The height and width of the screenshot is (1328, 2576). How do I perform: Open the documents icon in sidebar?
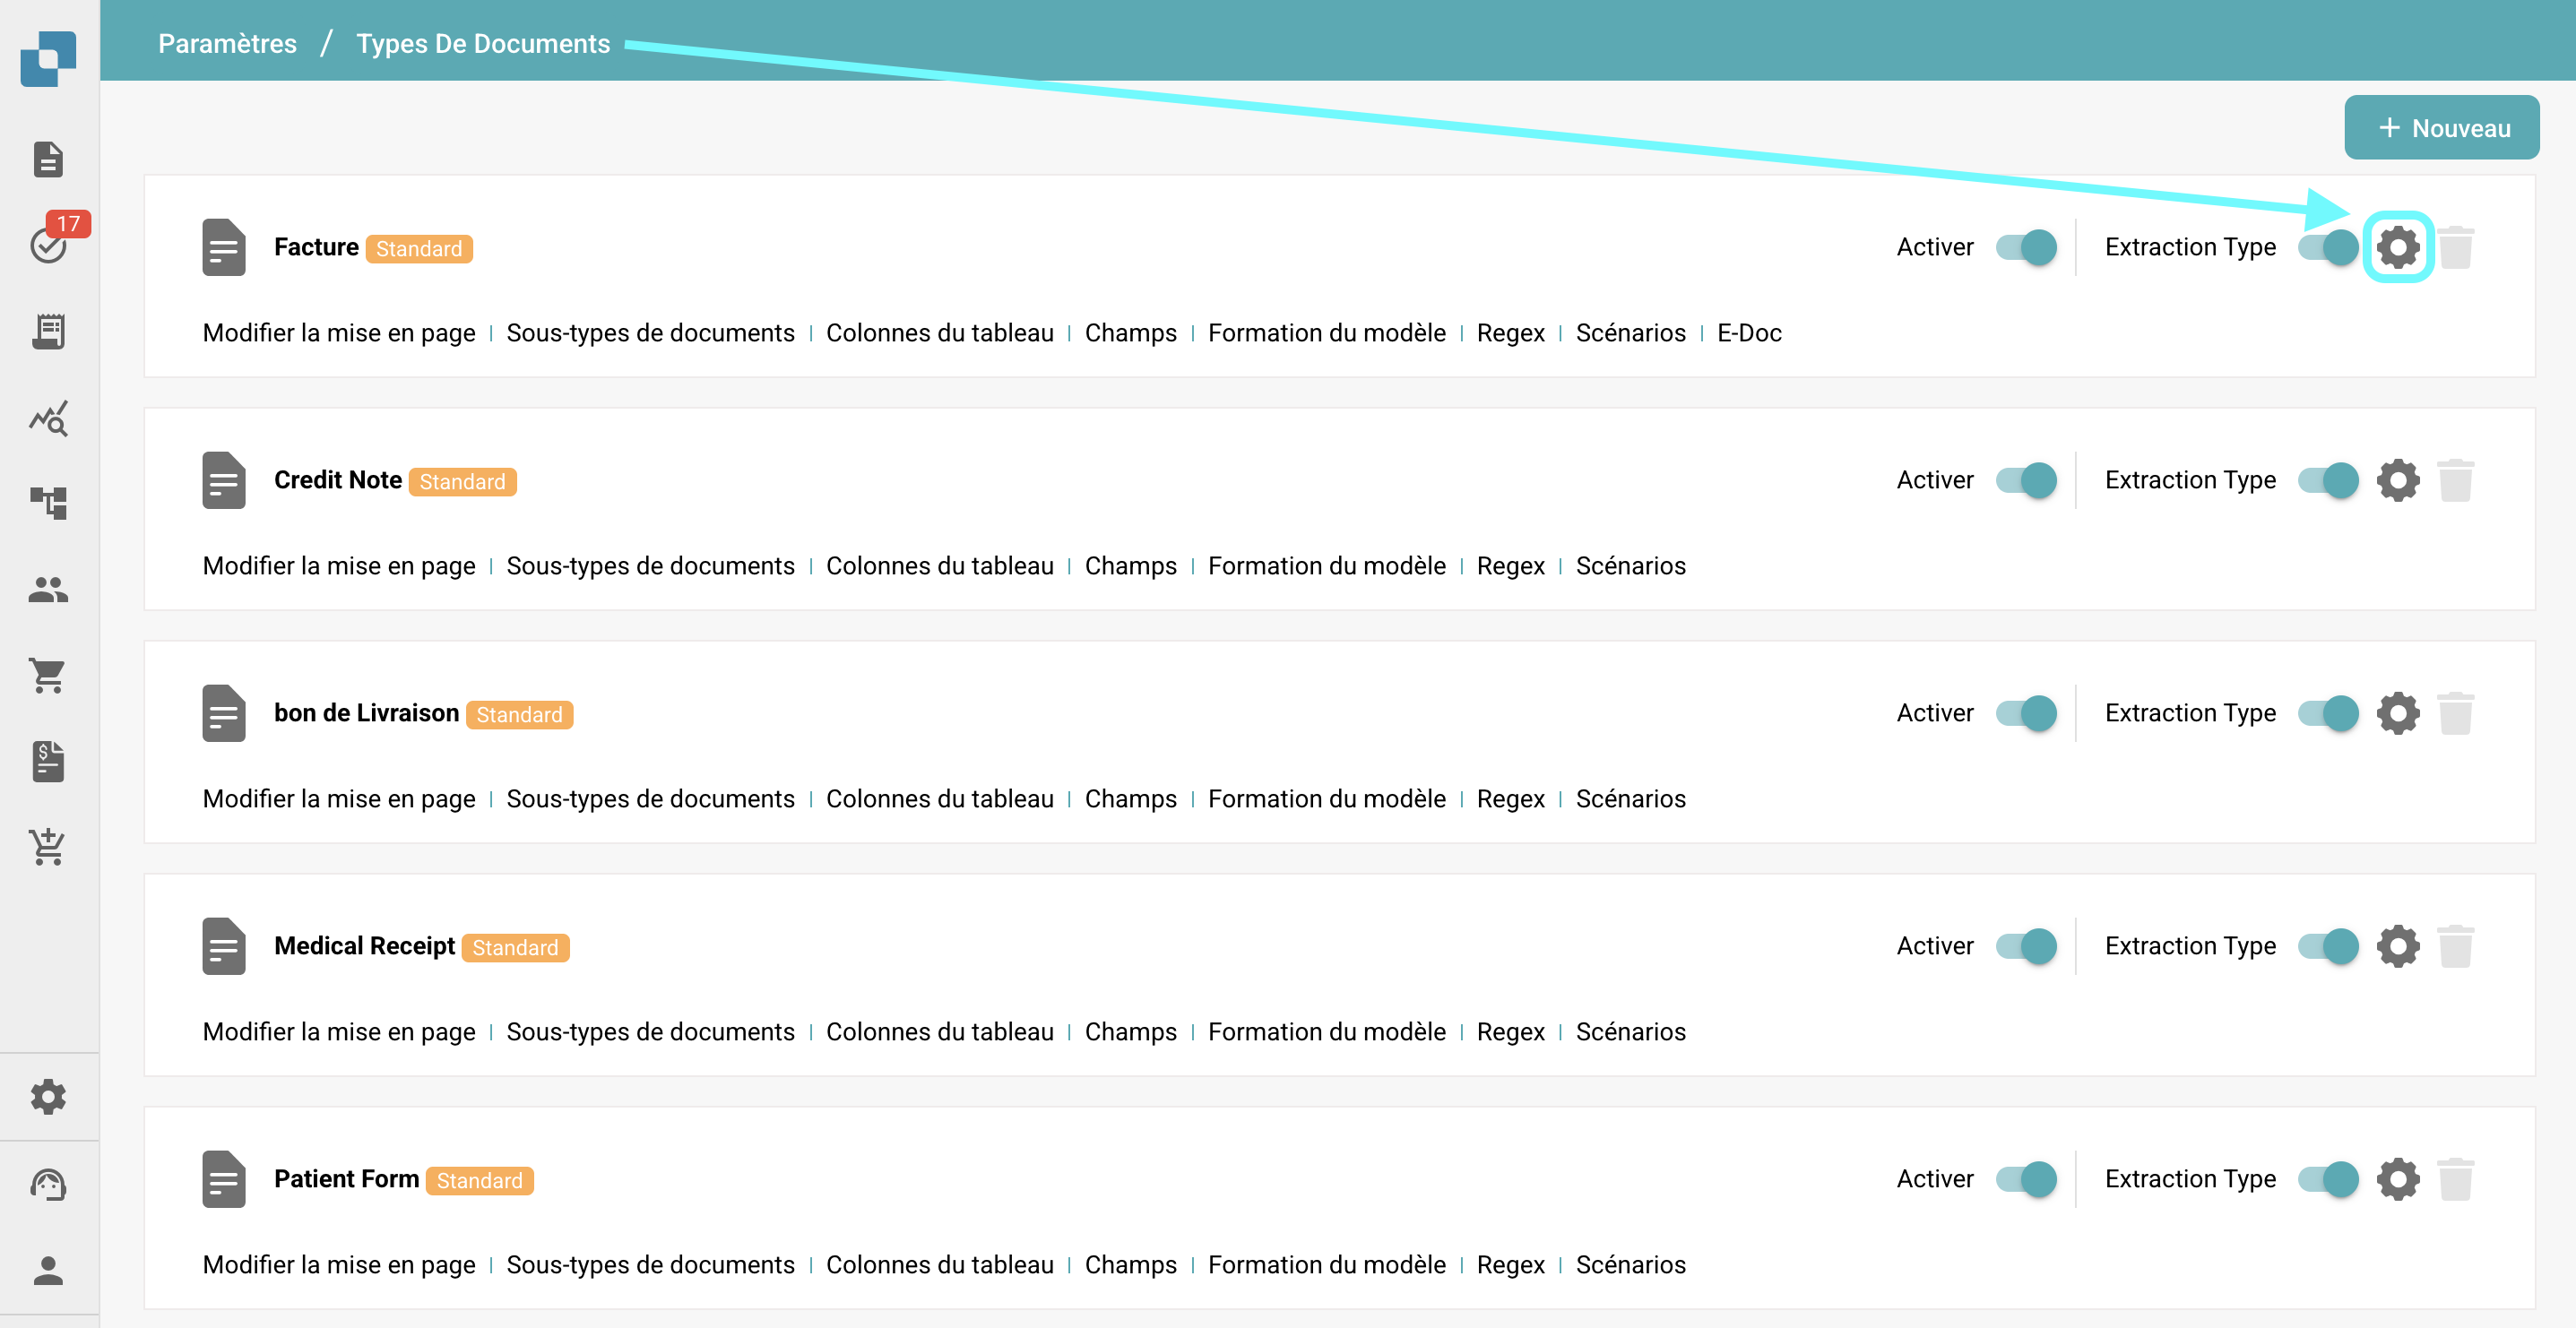[x=48, y=159]
